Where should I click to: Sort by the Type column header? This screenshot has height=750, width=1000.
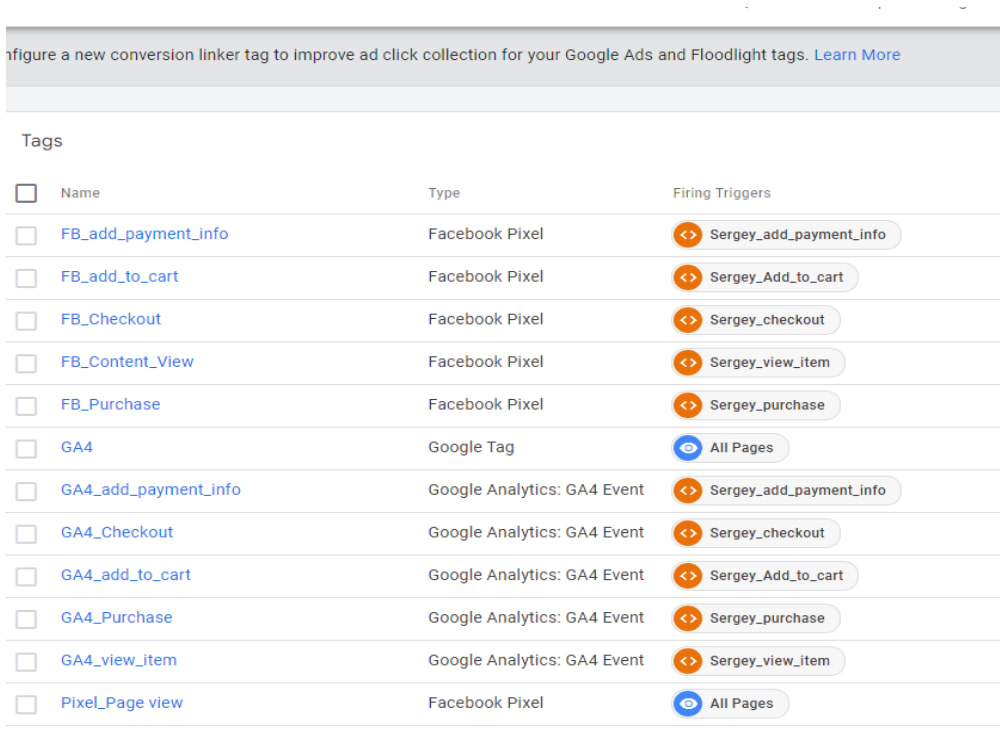(444, 193)
